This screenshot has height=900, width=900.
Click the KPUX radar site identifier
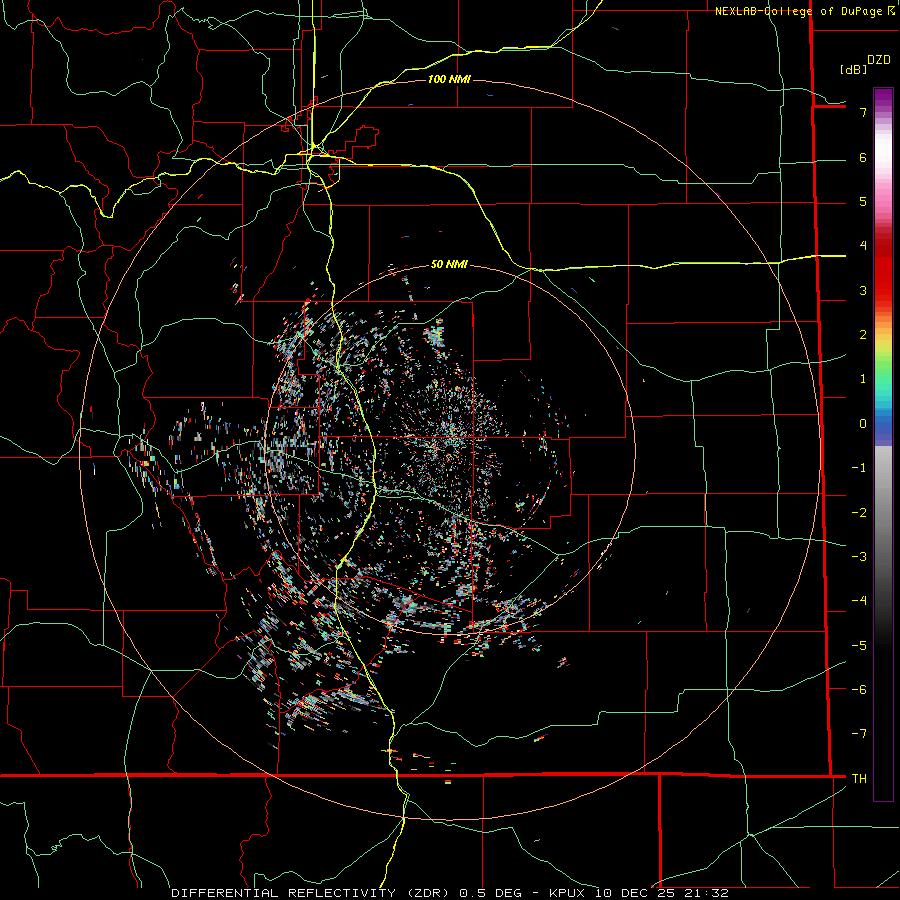(568, 893)
